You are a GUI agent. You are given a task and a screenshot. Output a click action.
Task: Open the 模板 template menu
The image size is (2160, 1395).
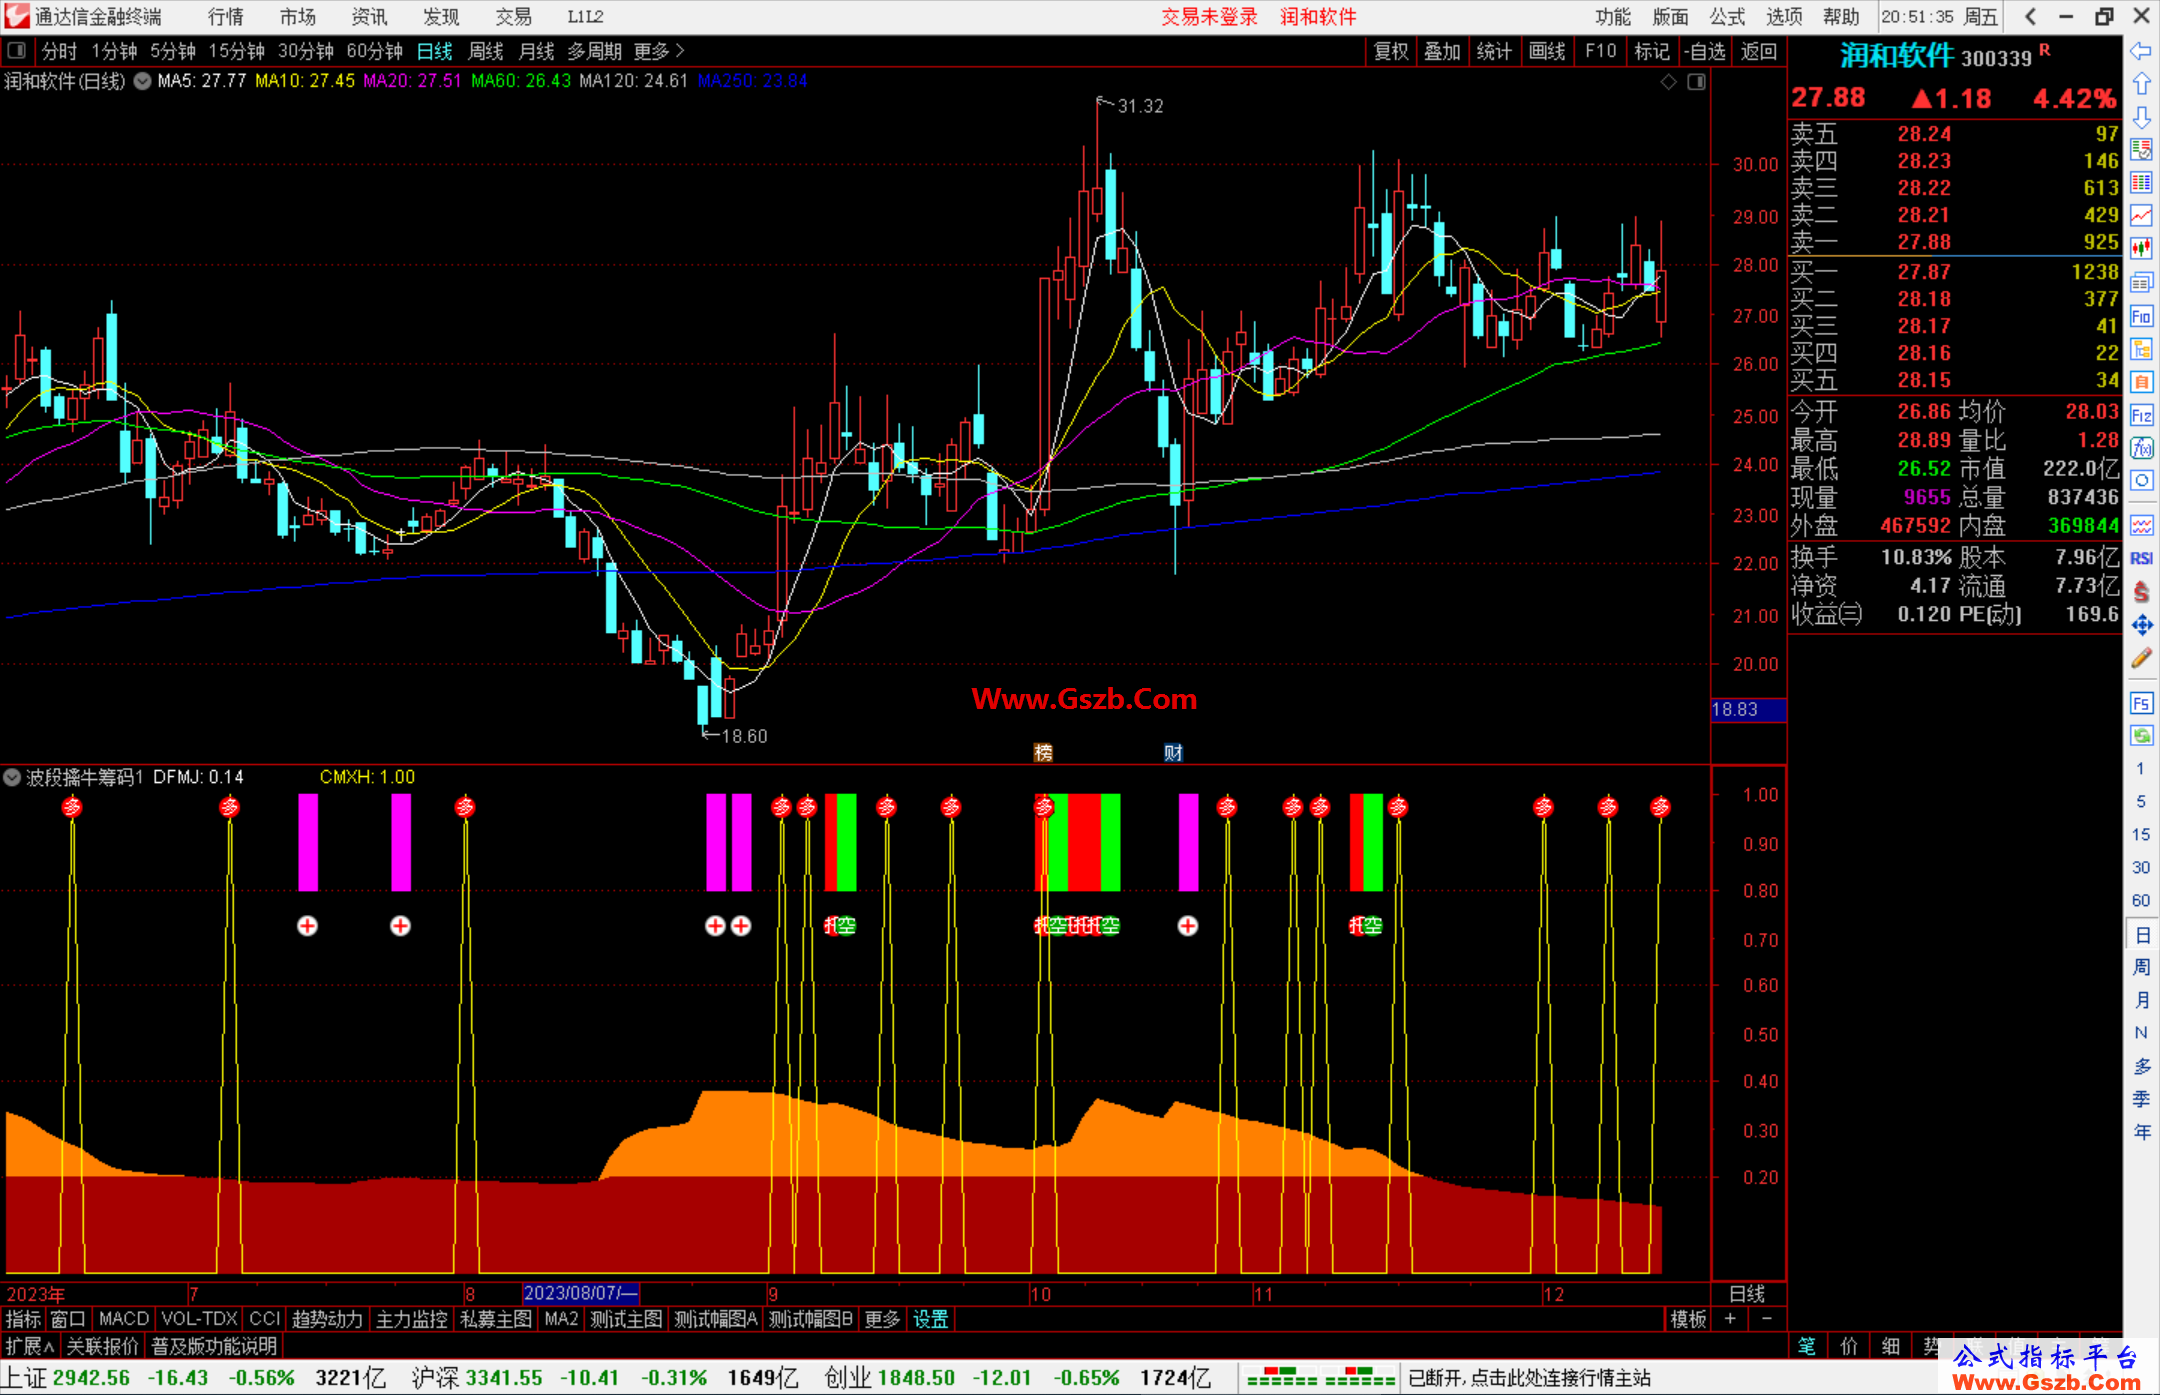1689,1319
